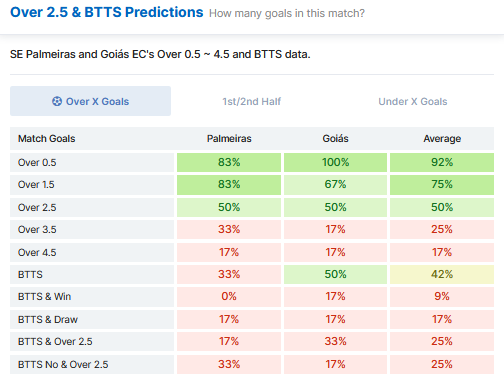Click the Palmeiras column header
This screenshot has height=387, width=504.
(229, 139)
